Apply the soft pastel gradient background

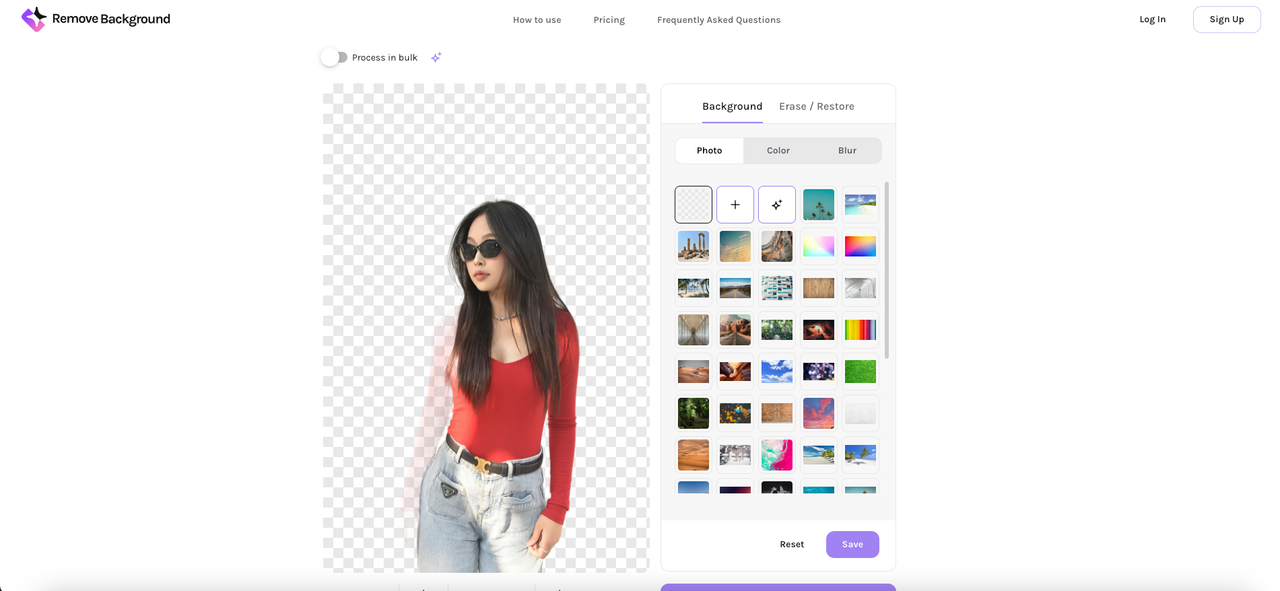point(818,246)
